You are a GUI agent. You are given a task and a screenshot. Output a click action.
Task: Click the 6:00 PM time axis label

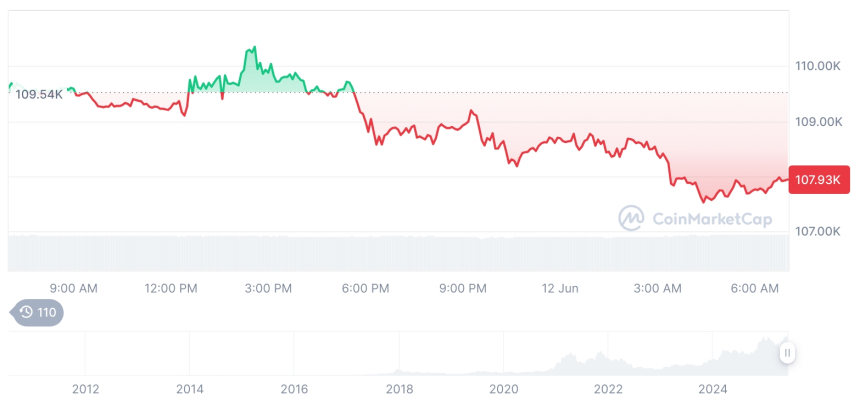coord(365,288)
